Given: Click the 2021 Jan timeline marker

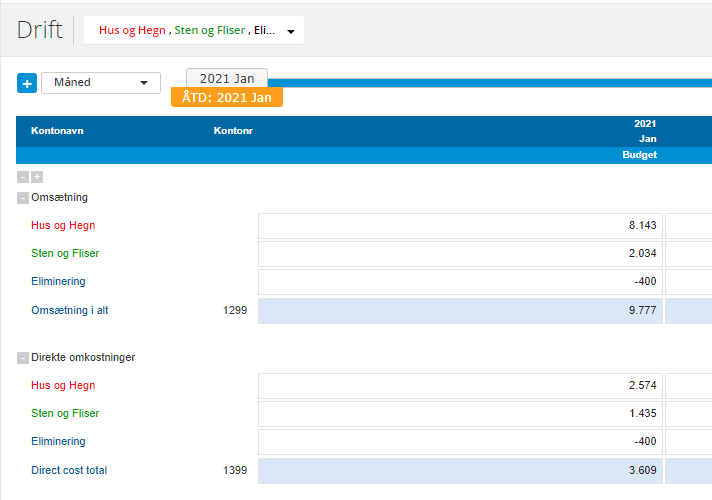Looking at the screenshot, I should click(227, 78).
